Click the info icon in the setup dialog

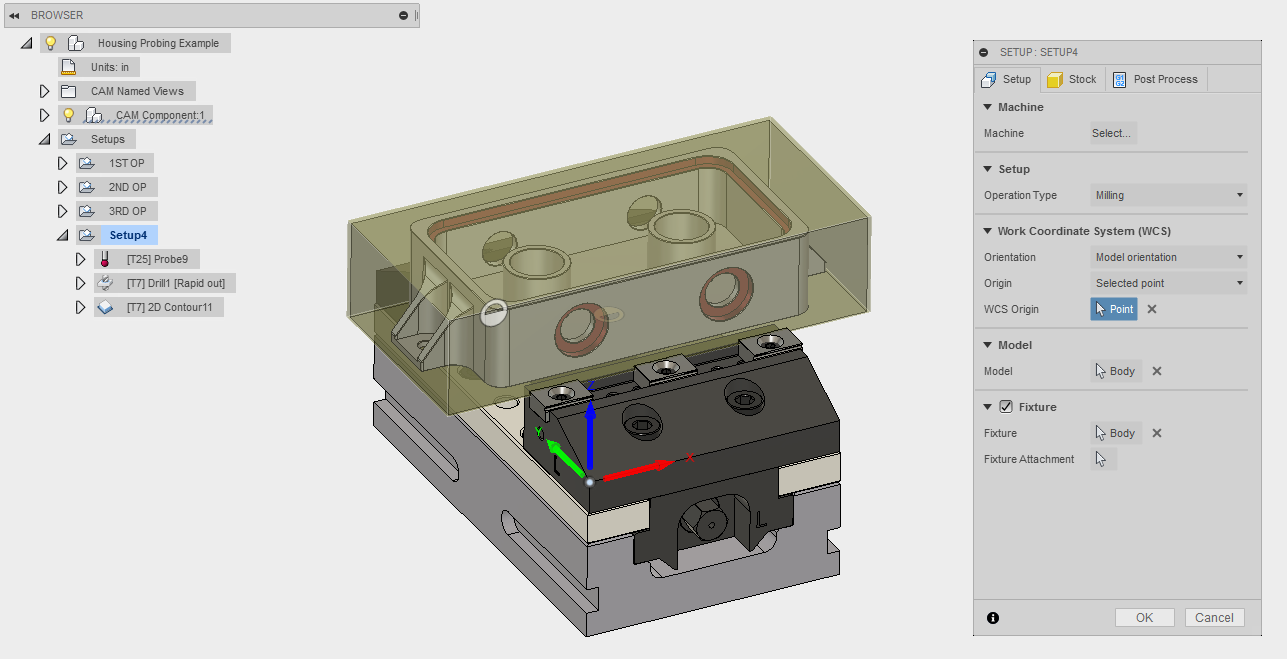(993, 618)
